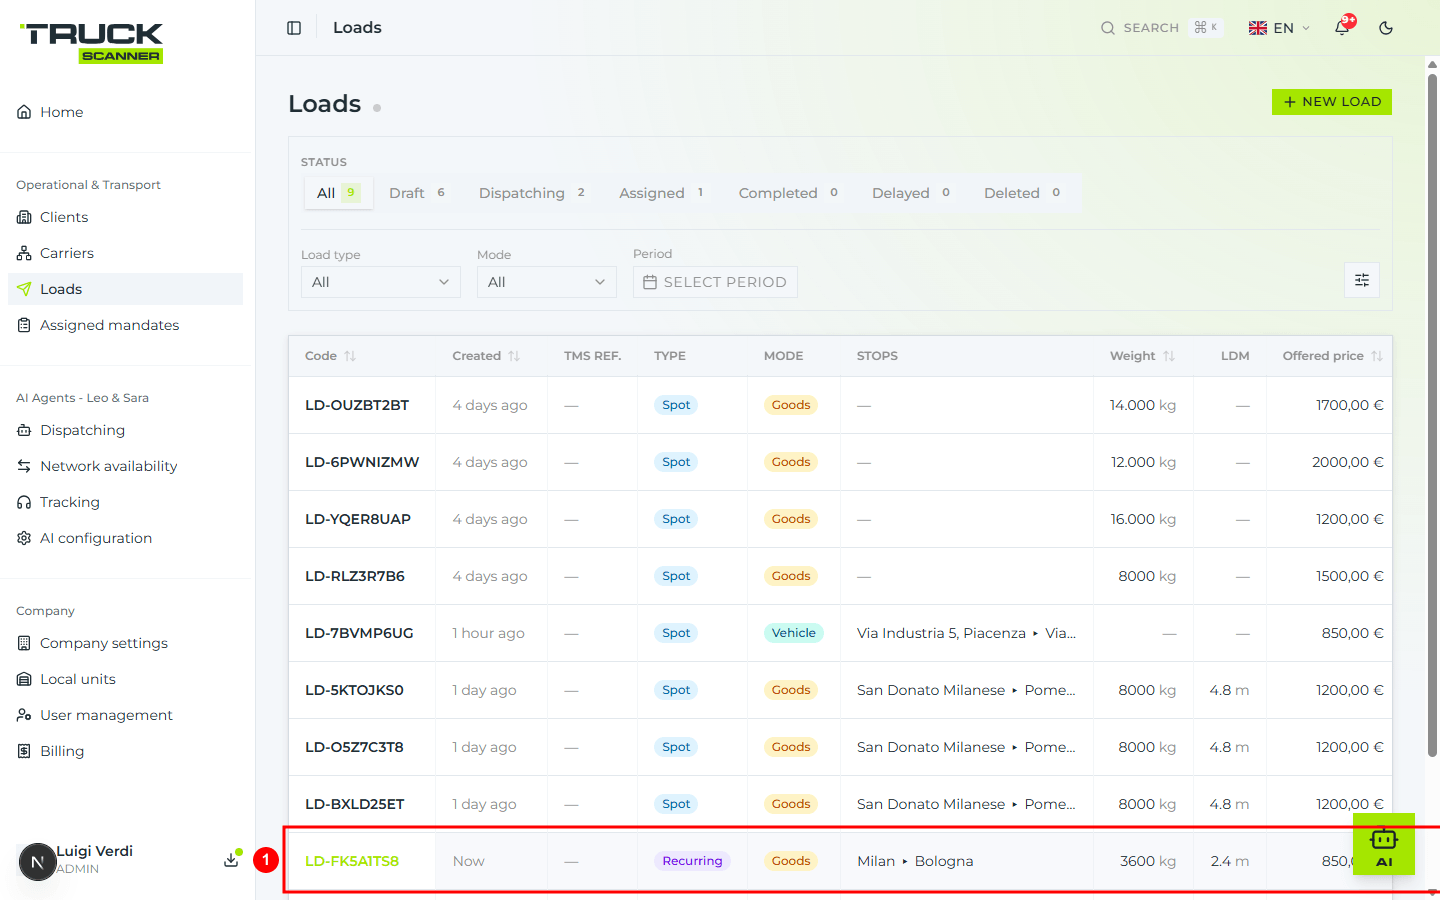Open load LD-O5Z7C3T8
Screen dimensions: 1440x900
tap(354, 747)
